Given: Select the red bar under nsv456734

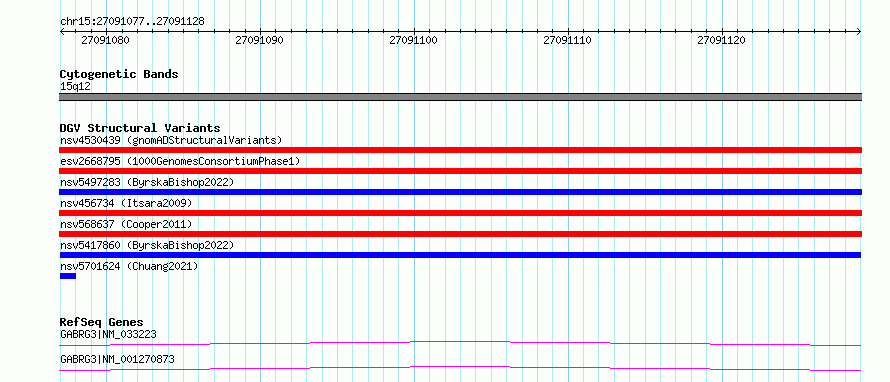Looking at the screenshot, I should click(460, 213).
